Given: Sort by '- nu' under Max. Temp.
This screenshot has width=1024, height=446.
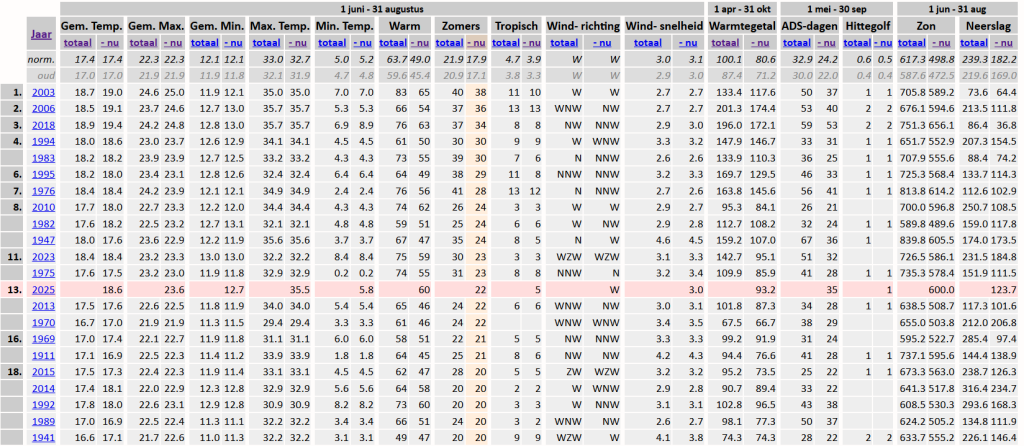Looking at the screenshot, I should (297, 43).
